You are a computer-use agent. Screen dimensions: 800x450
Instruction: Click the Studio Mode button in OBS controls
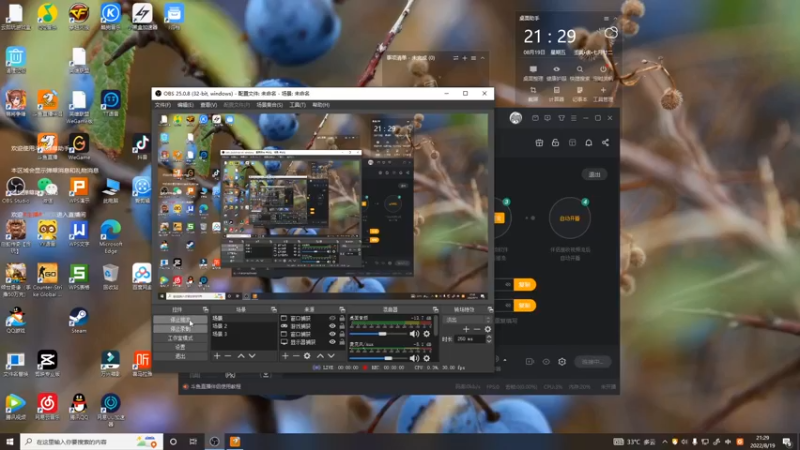181,338
